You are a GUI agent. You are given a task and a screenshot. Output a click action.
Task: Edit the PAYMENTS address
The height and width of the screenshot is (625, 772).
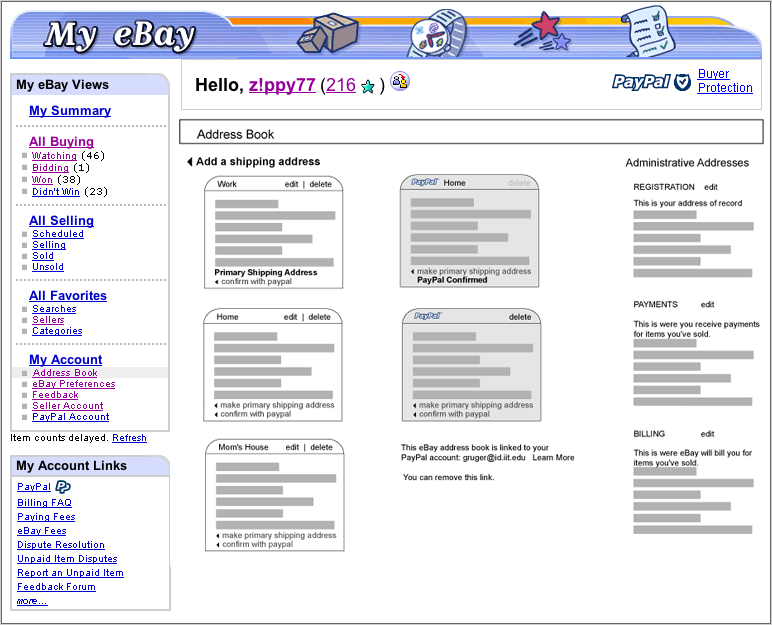pyautogui.click(x=708, y=304)
